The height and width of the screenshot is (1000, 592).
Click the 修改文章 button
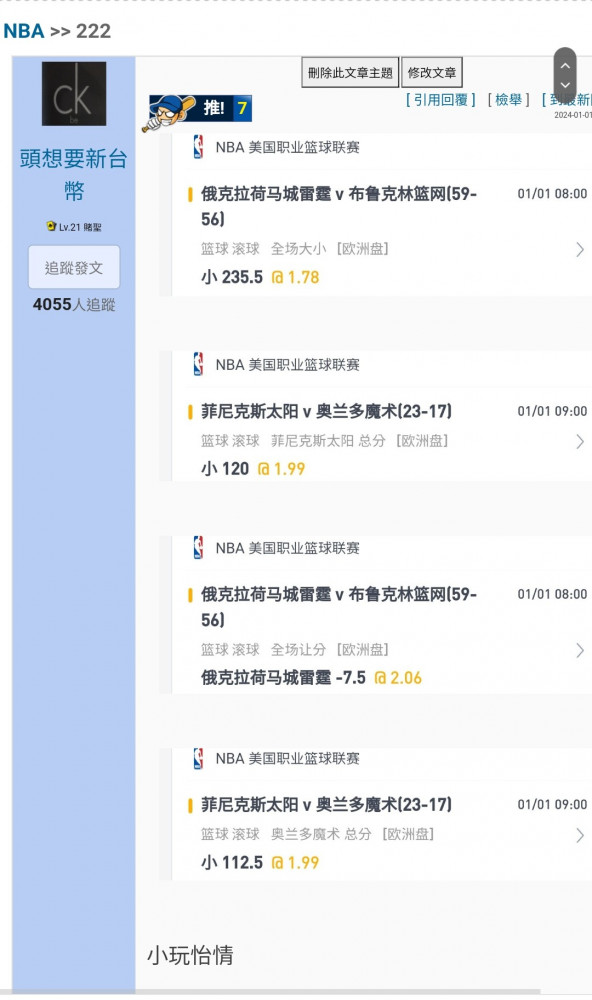tap(432, 73)
